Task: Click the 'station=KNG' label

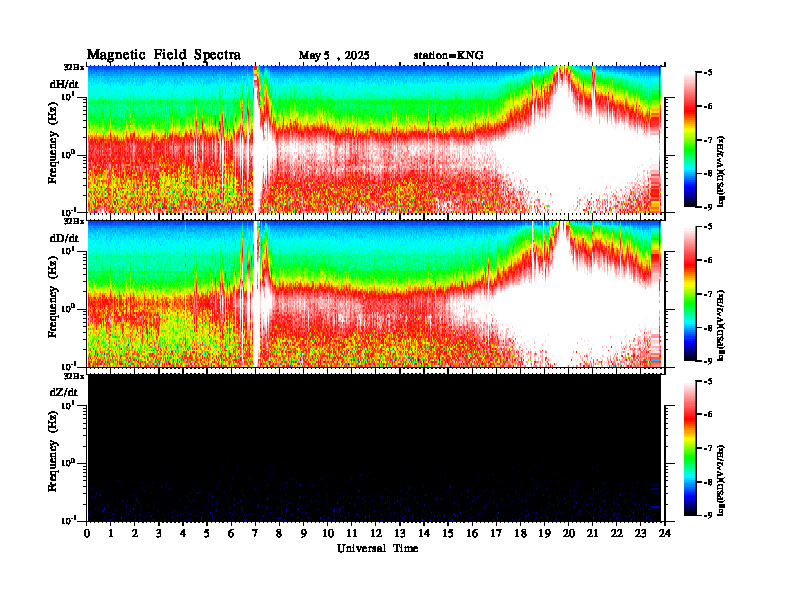Action: 449,56
